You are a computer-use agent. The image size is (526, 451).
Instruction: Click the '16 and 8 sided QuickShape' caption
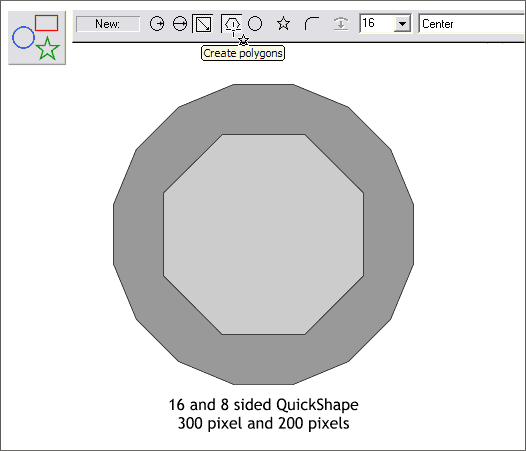(263, 405)
